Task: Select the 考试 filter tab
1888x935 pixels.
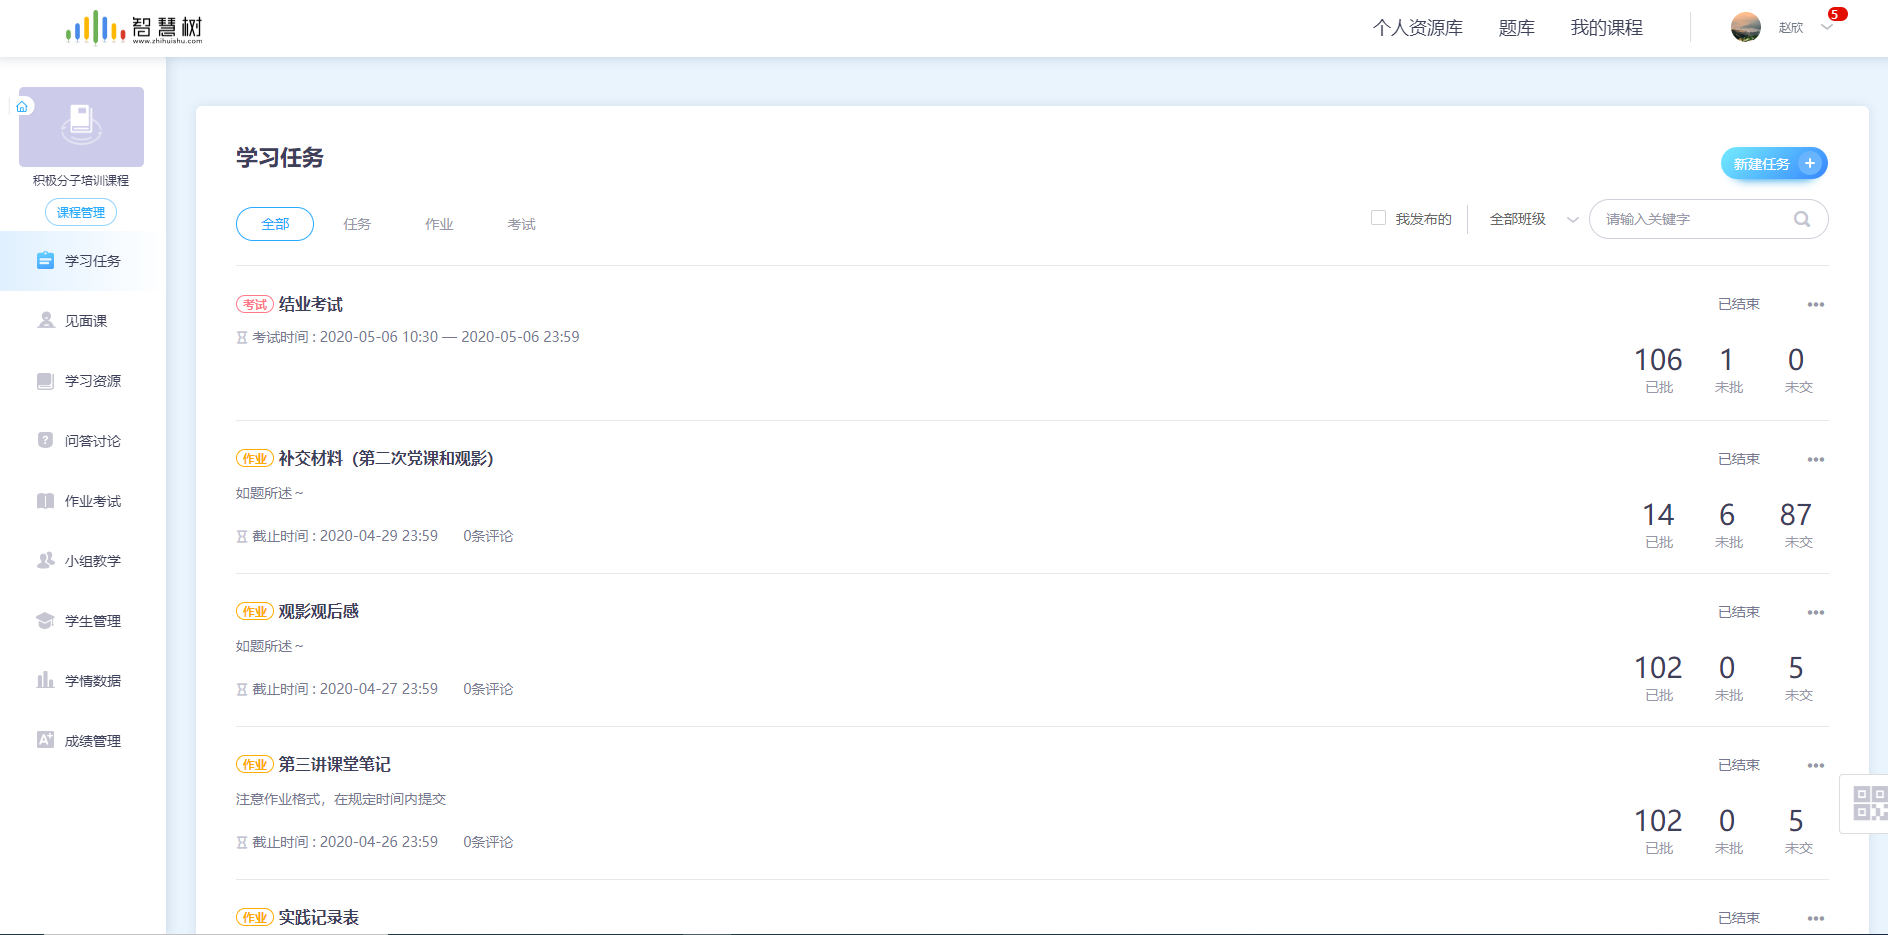Action: [521, 224]
